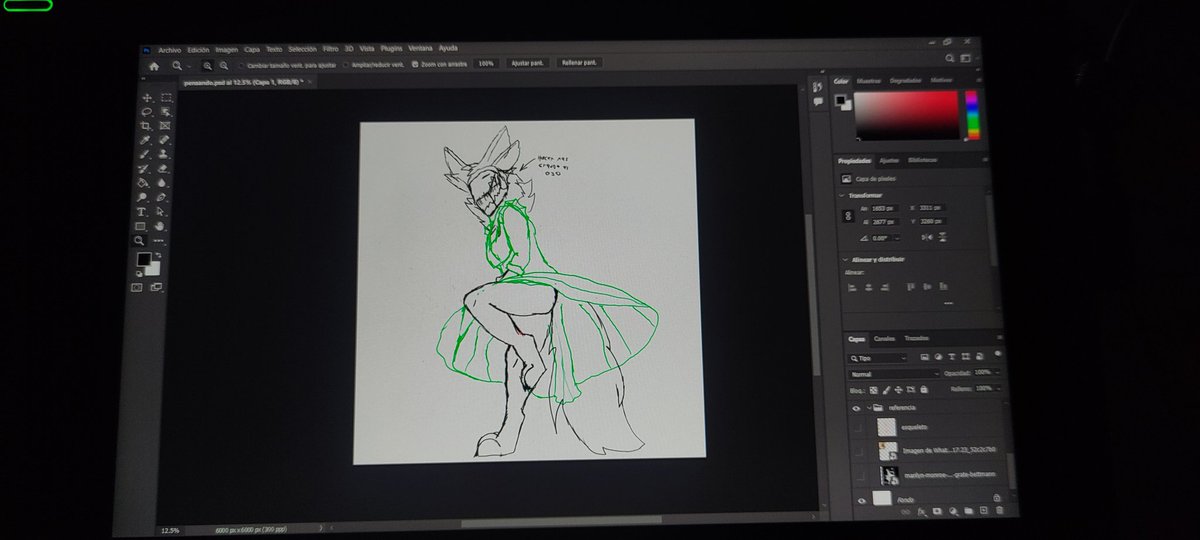This screenshot has height=540, width=1200.
Task: Select the Brush tool
Action: pos(145,154)
